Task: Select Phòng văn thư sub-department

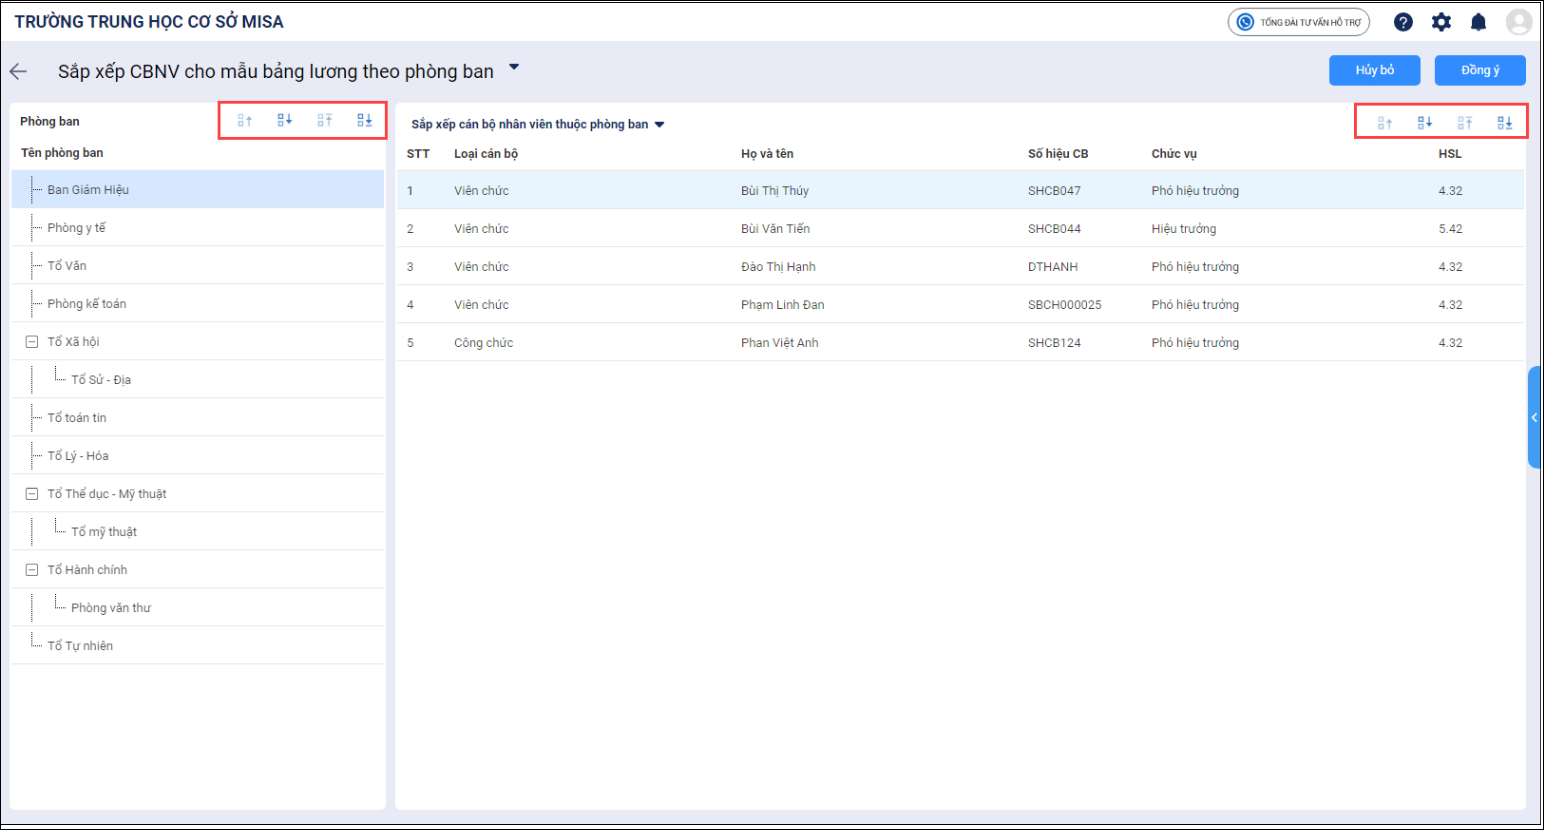Action: coord(198,608)
